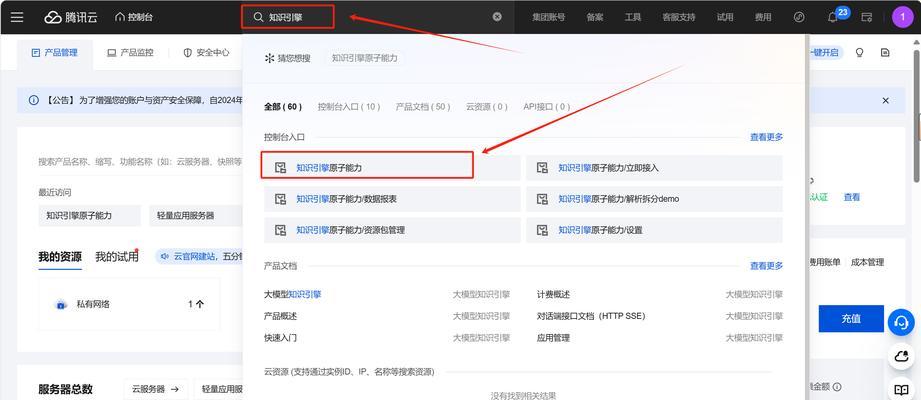Click the wallet card icon in top bar
Screen dimensions: 921x400
coord(866,17)
